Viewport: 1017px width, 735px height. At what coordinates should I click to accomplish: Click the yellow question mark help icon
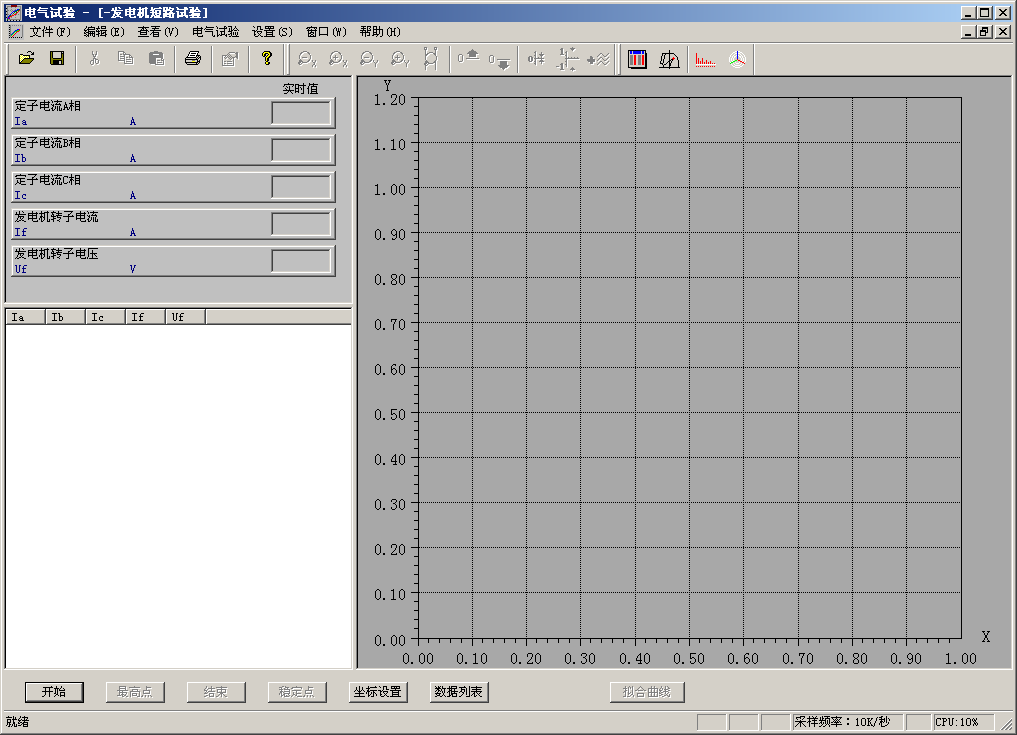point(266,59)
